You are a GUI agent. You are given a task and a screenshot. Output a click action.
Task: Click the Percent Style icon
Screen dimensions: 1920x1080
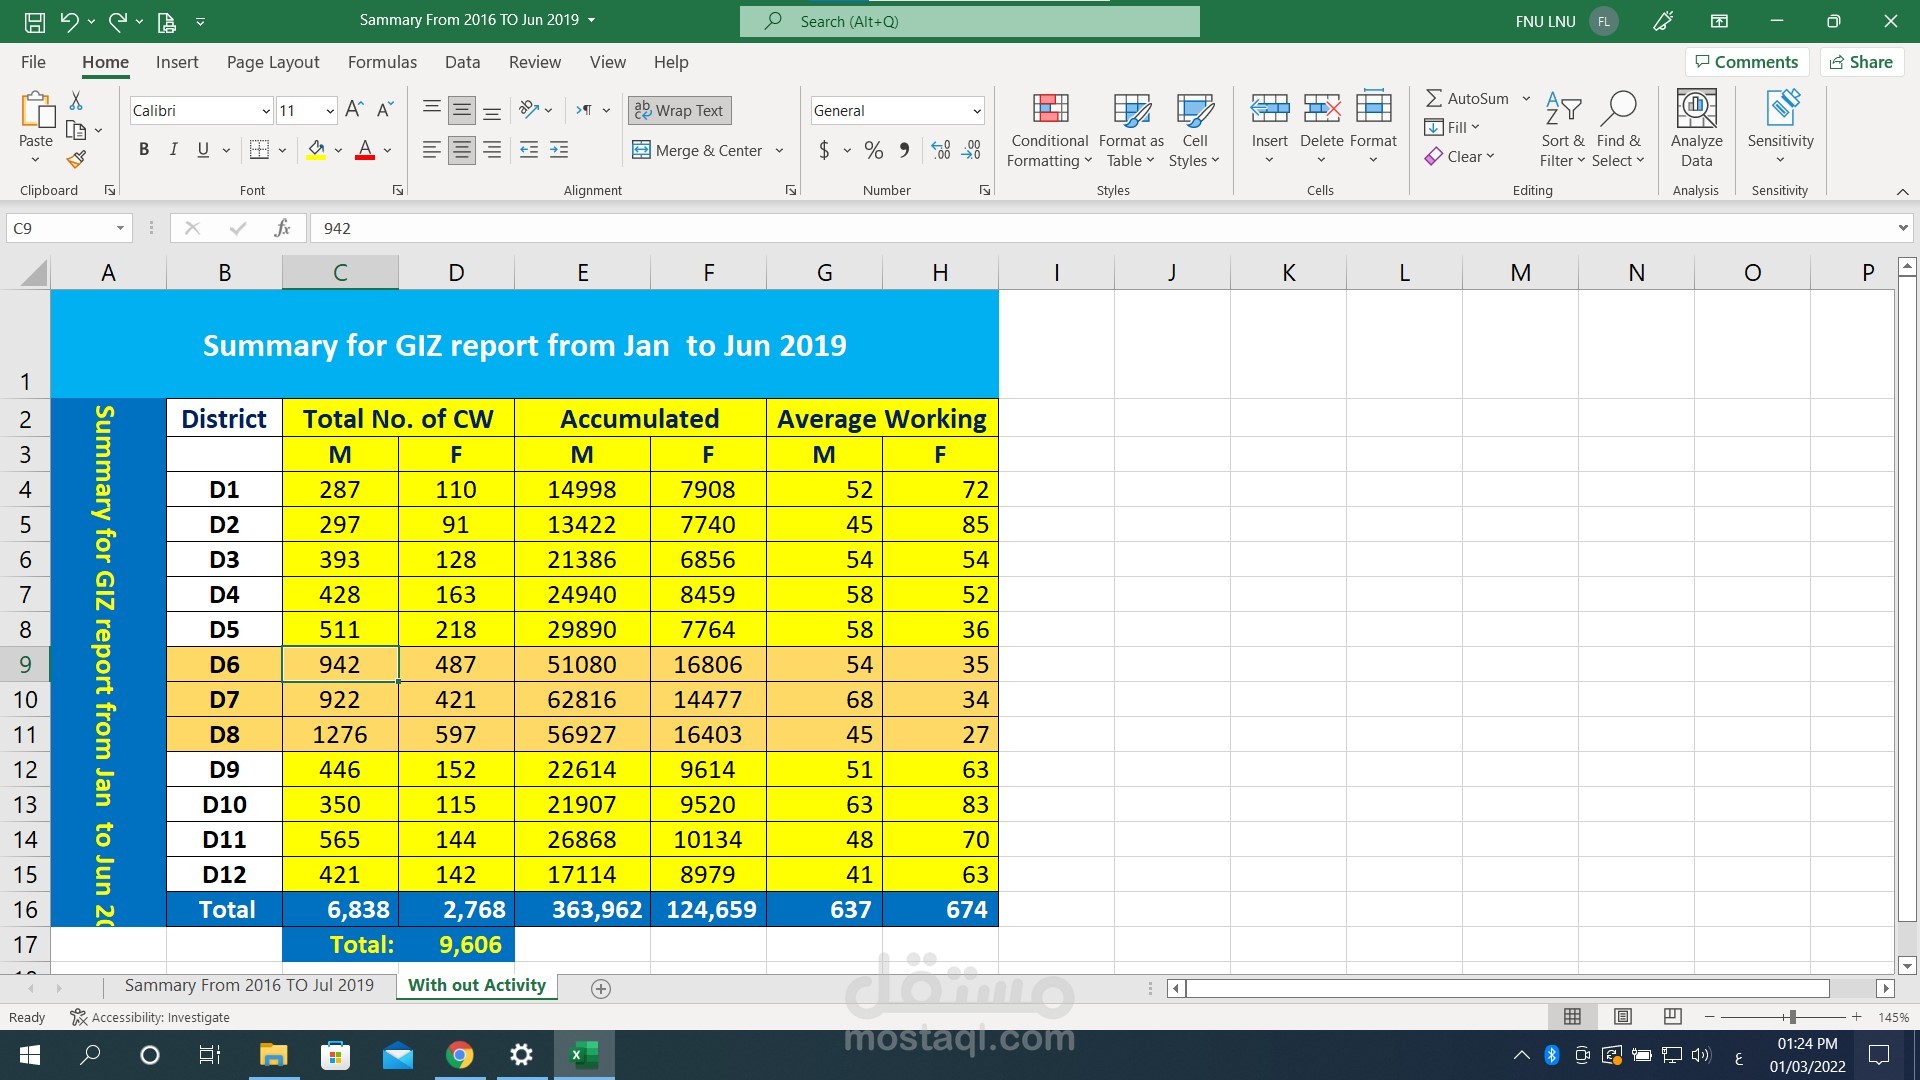(874, 150)
